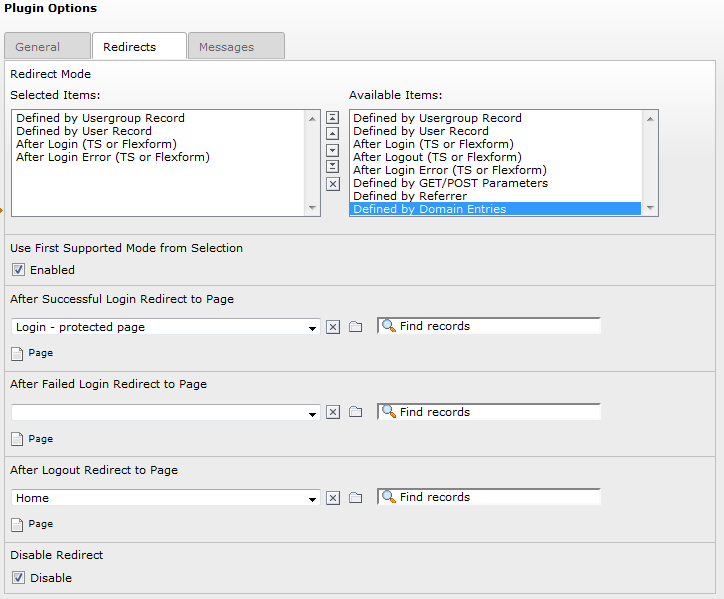Click the move-to-bottom icon for selected items
Viewport: 724px width, 599px height.
333,166
